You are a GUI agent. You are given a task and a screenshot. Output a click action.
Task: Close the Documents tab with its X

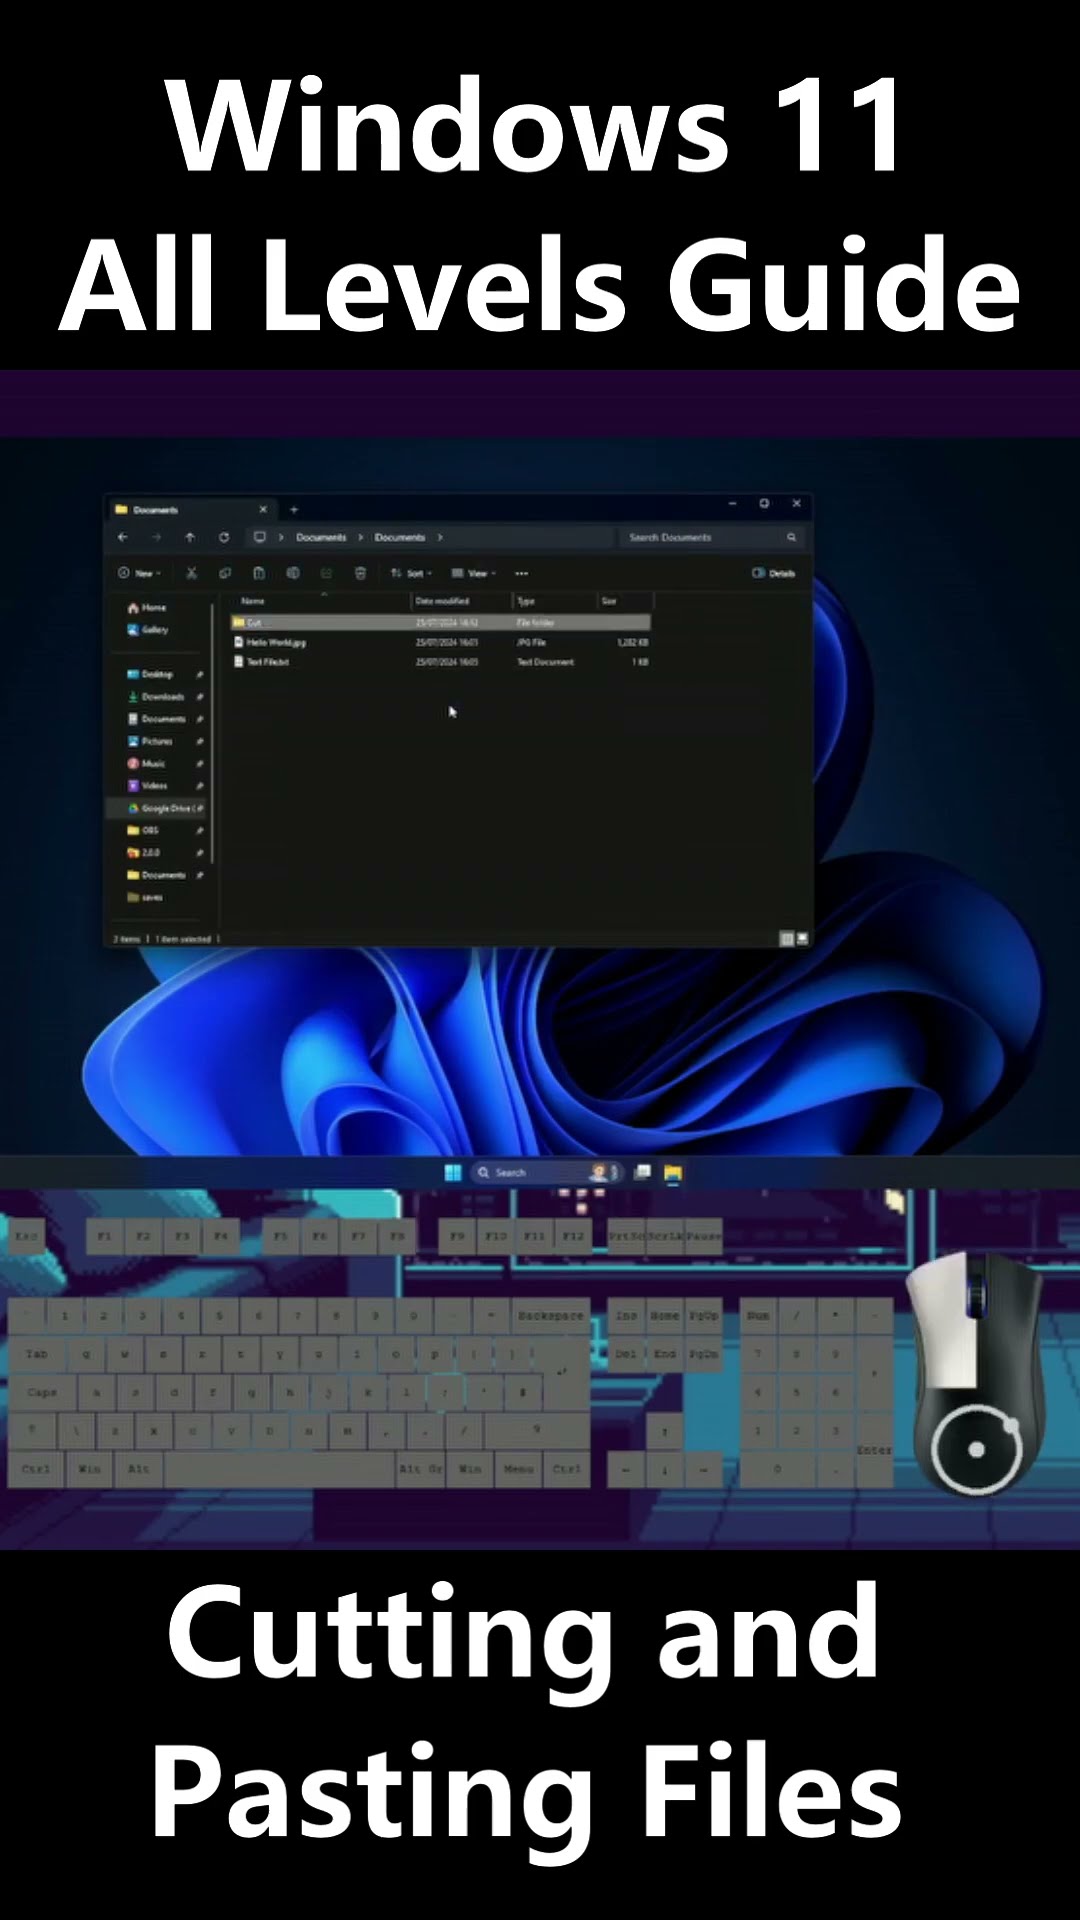[263, 509]
